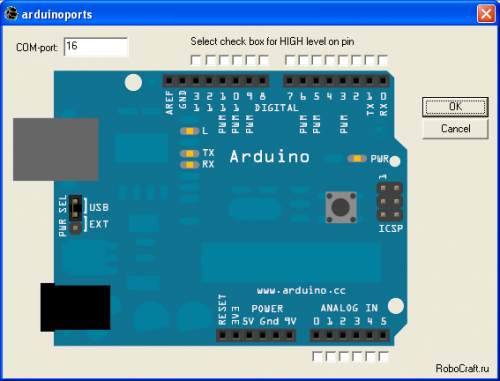Click the RoboCraft.ru text
Image resolution: width=500 pixels, height=381 pixels.
(x=462, y=368)
